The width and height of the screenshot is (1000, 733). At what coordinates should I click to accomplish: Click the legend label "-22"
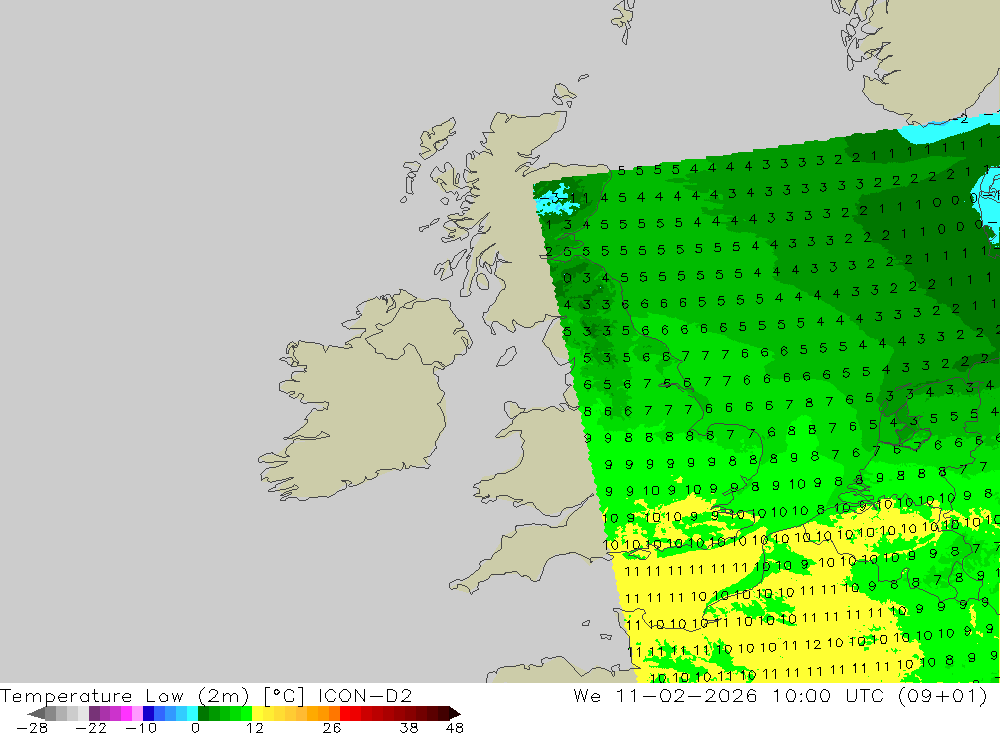click(x=91, y=728)
